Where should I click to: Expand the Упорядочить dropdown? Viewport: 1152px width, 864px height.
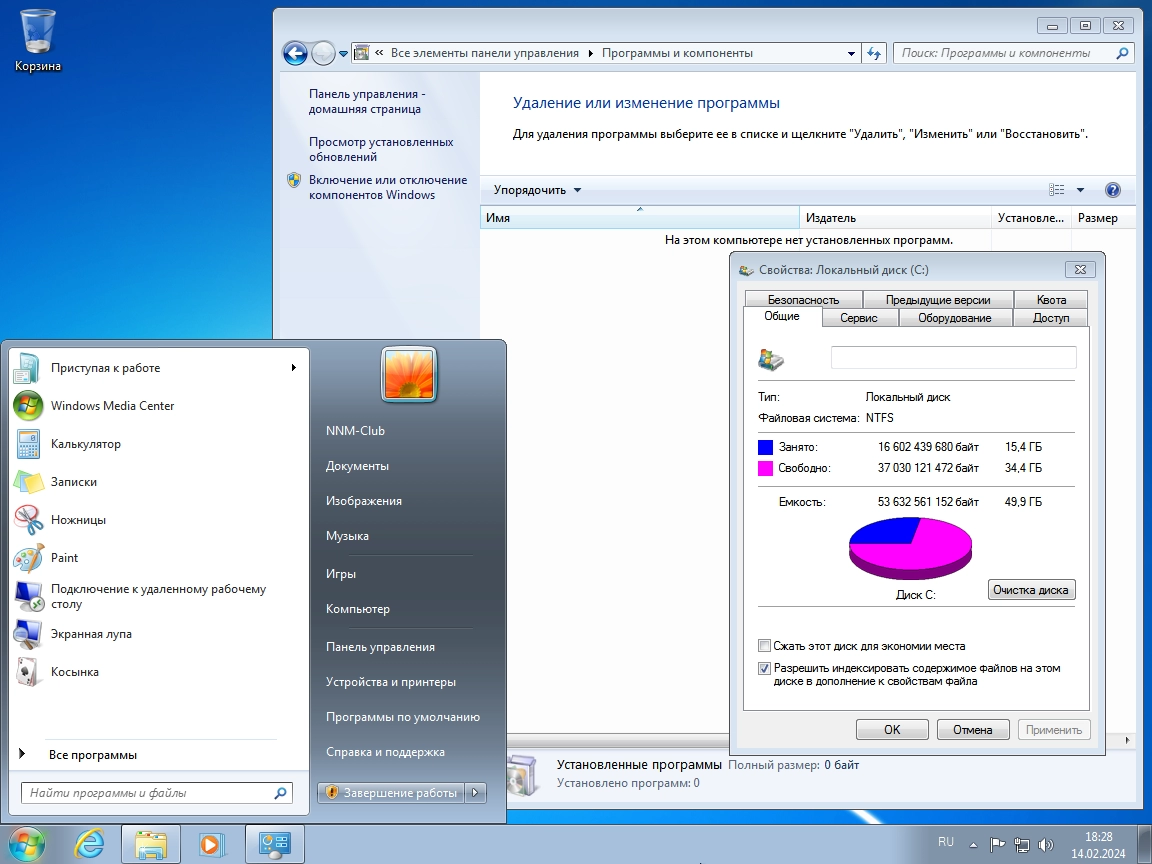pos(537,190)
